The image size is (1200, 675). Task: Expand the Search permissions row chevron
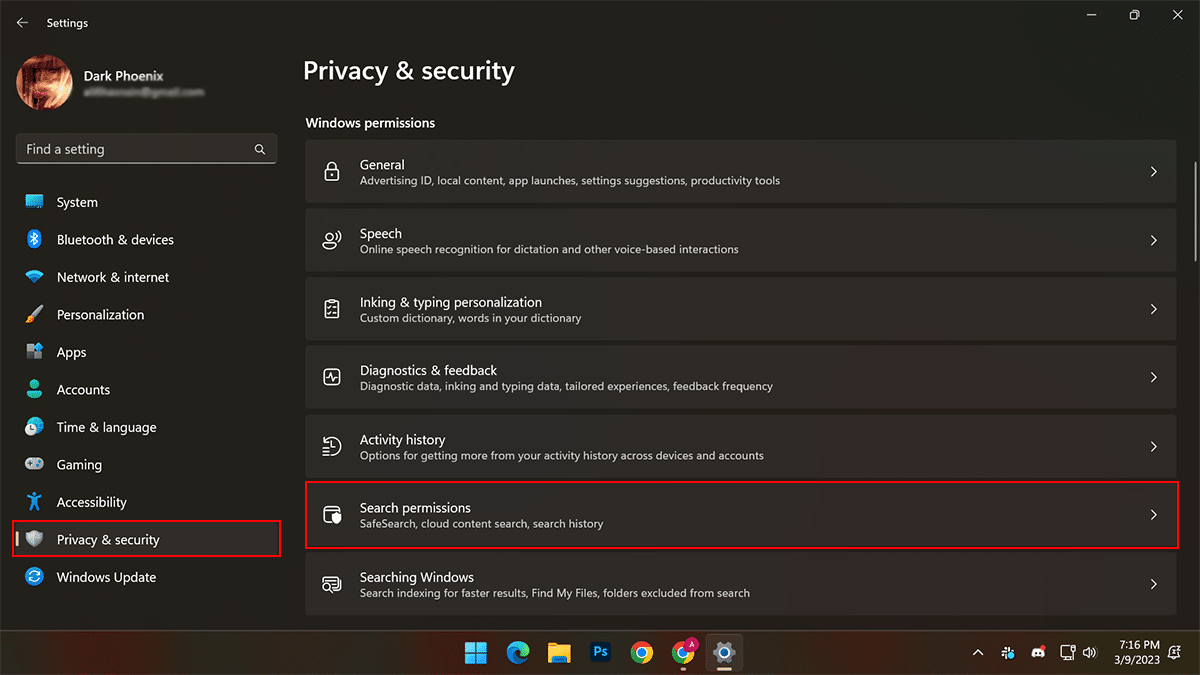(1153, 515)
